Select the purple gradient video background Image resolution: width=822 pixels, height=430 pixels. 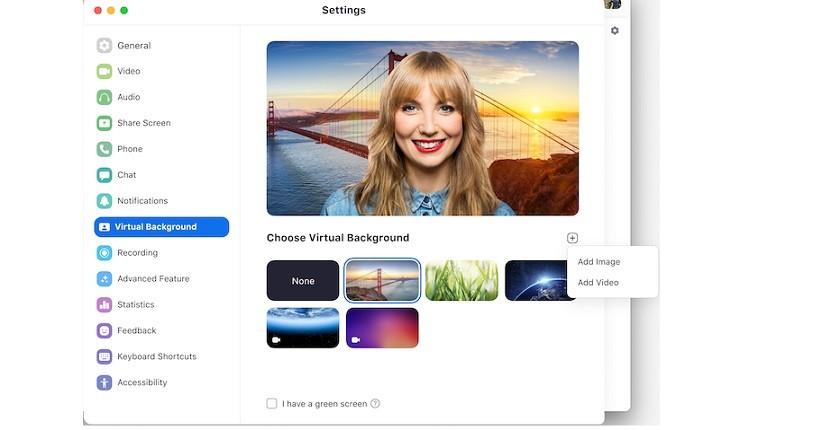pyautogui.click(x=382, y=328)
